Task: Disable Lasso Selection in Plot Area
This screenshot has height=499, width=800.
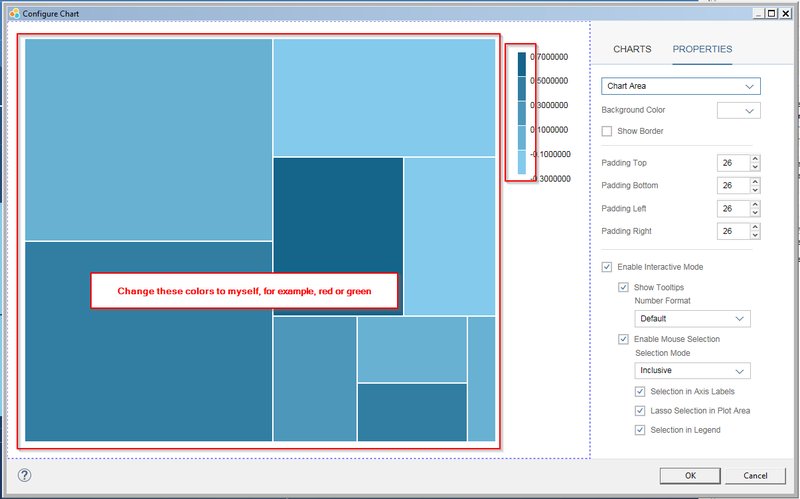Action: (x=640, y=411)
